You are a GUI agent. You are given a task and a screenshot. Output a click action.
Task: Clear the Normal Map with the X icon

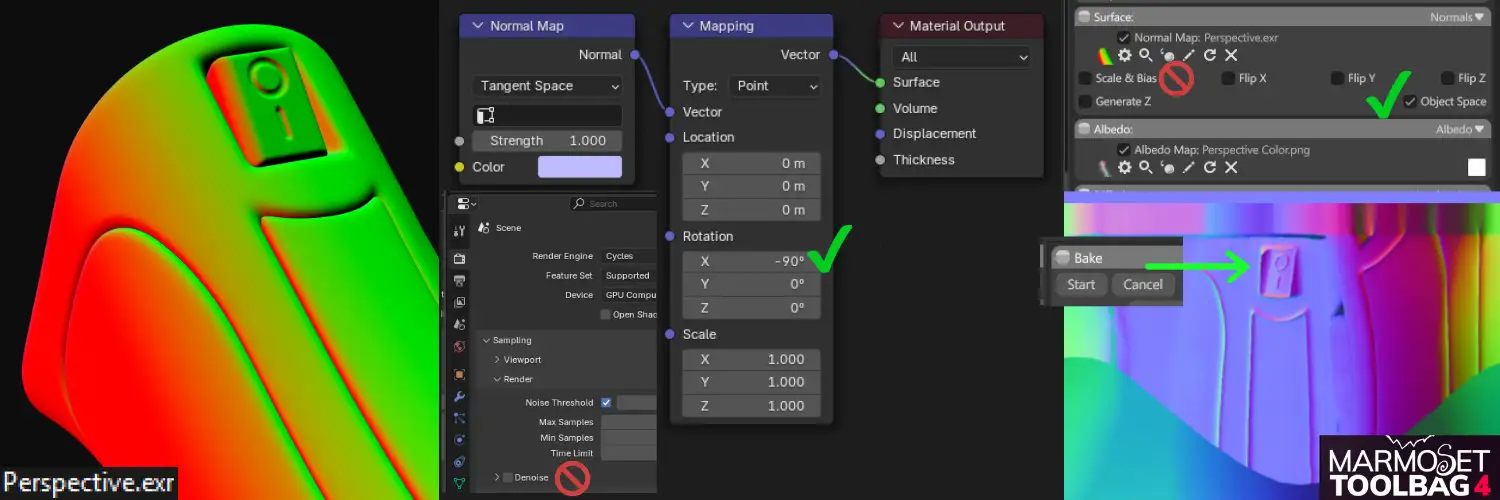1232,56
